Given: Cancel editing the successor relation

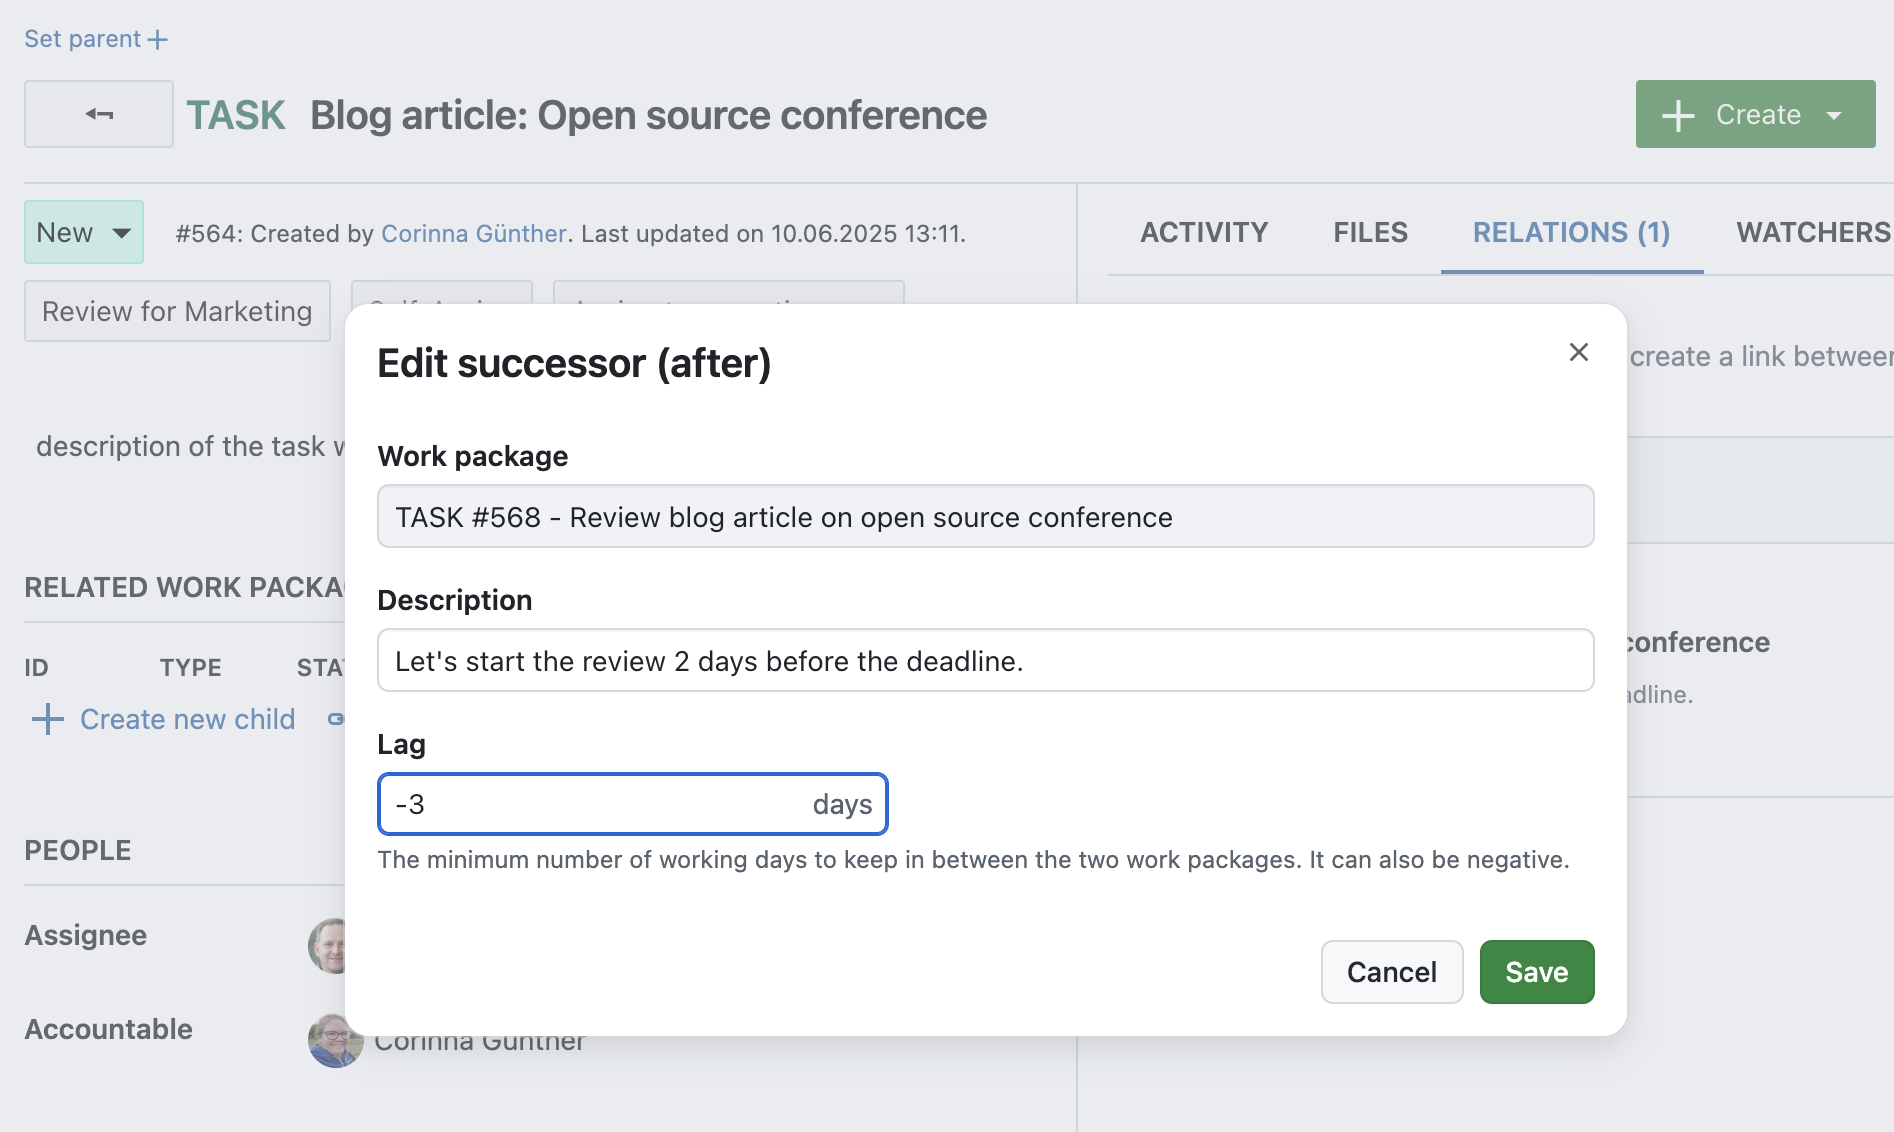Looking at the screenshot, I should tap(1391, 972).
